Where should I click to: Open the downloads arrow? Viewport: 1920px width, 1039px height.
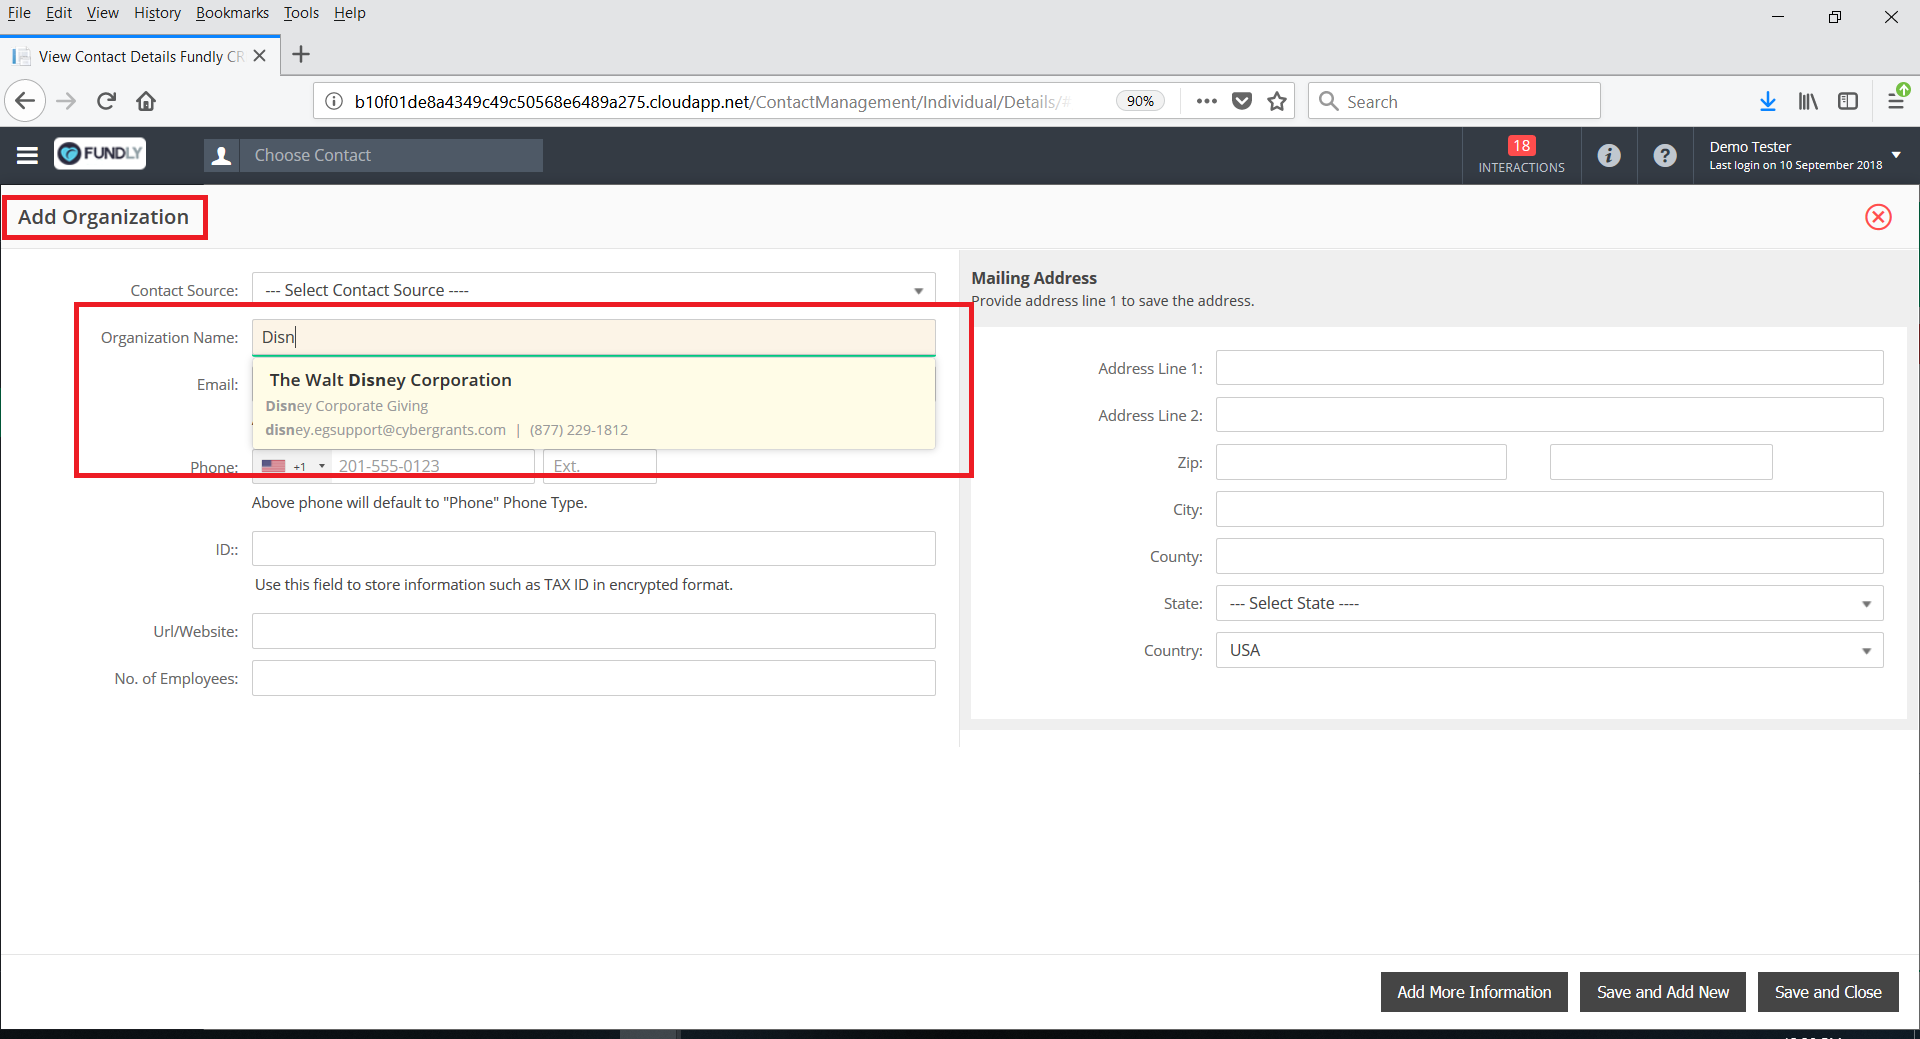point(1767,101)
